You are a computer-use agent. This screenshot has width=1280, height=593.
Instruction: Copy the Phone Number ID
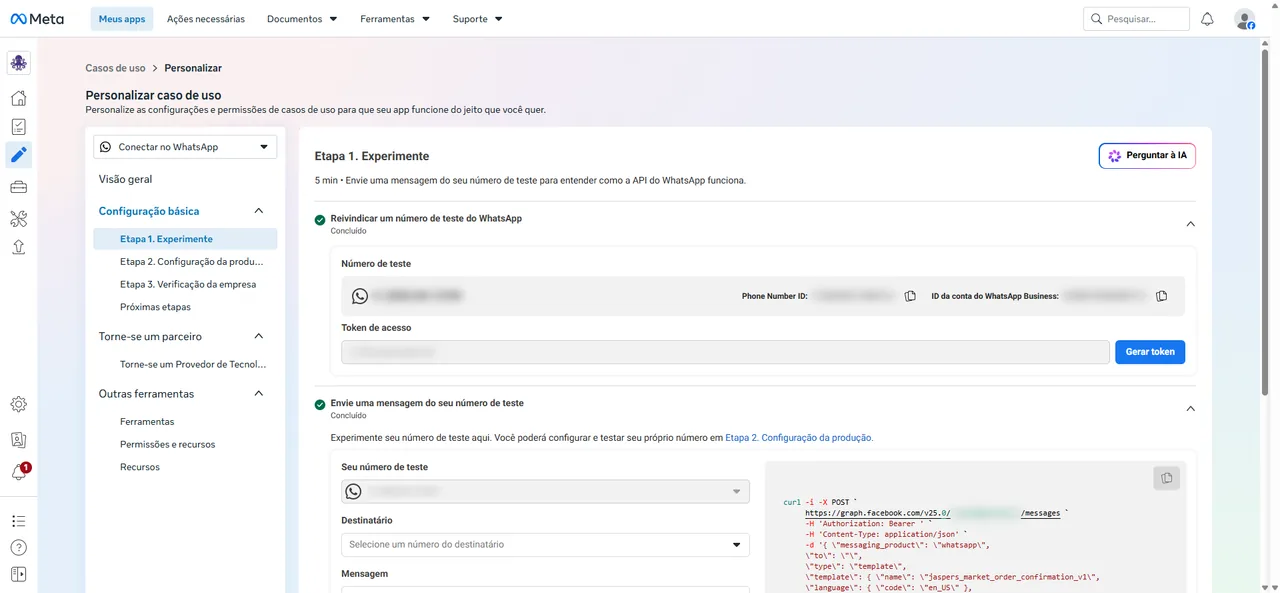(910, 296)
